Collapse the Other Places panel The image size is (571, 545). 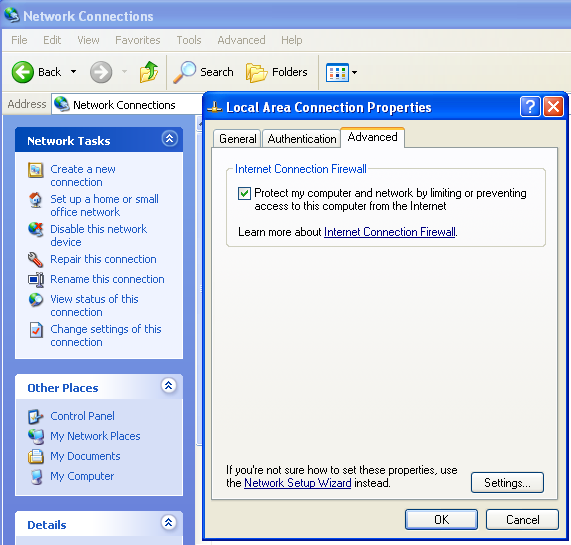[x=169, y=386]
